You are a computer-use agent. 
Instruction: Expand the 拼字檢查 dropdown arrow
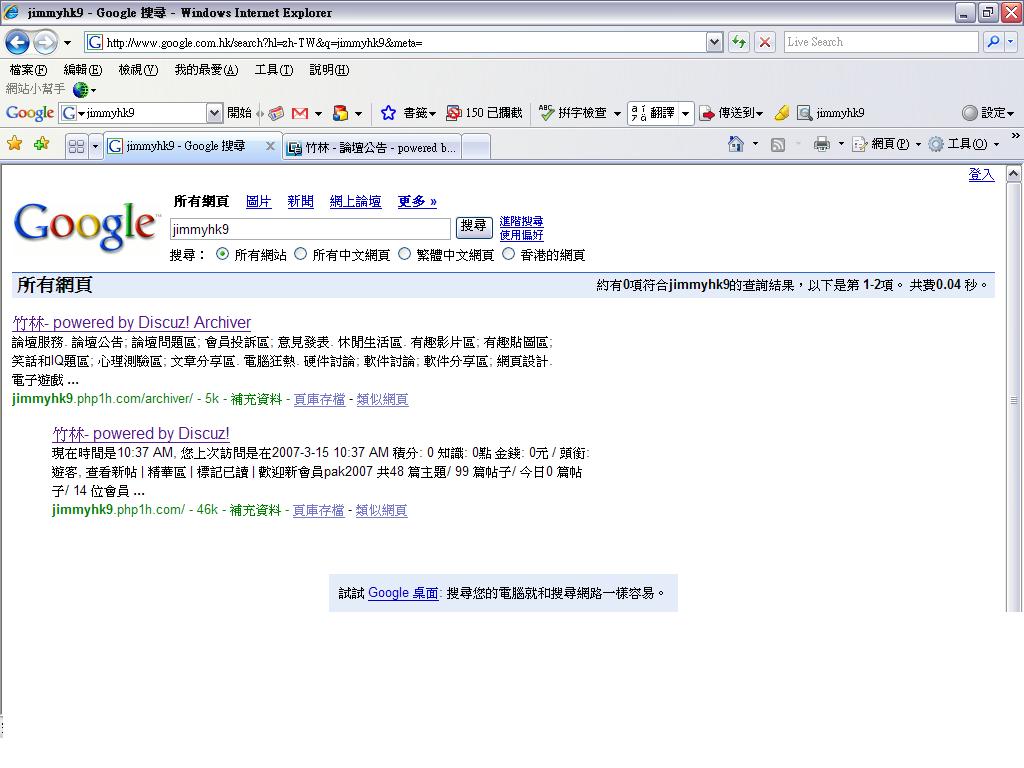tap(617, 114)
